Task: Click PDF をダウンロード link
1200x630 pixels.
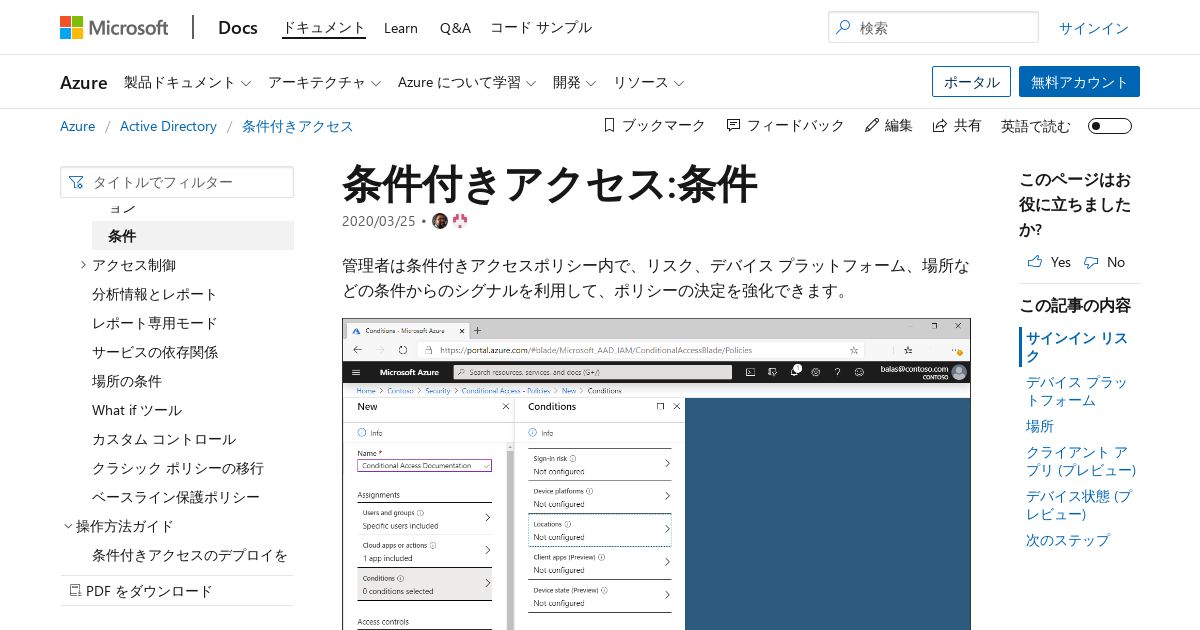Action: coord(149,591)
